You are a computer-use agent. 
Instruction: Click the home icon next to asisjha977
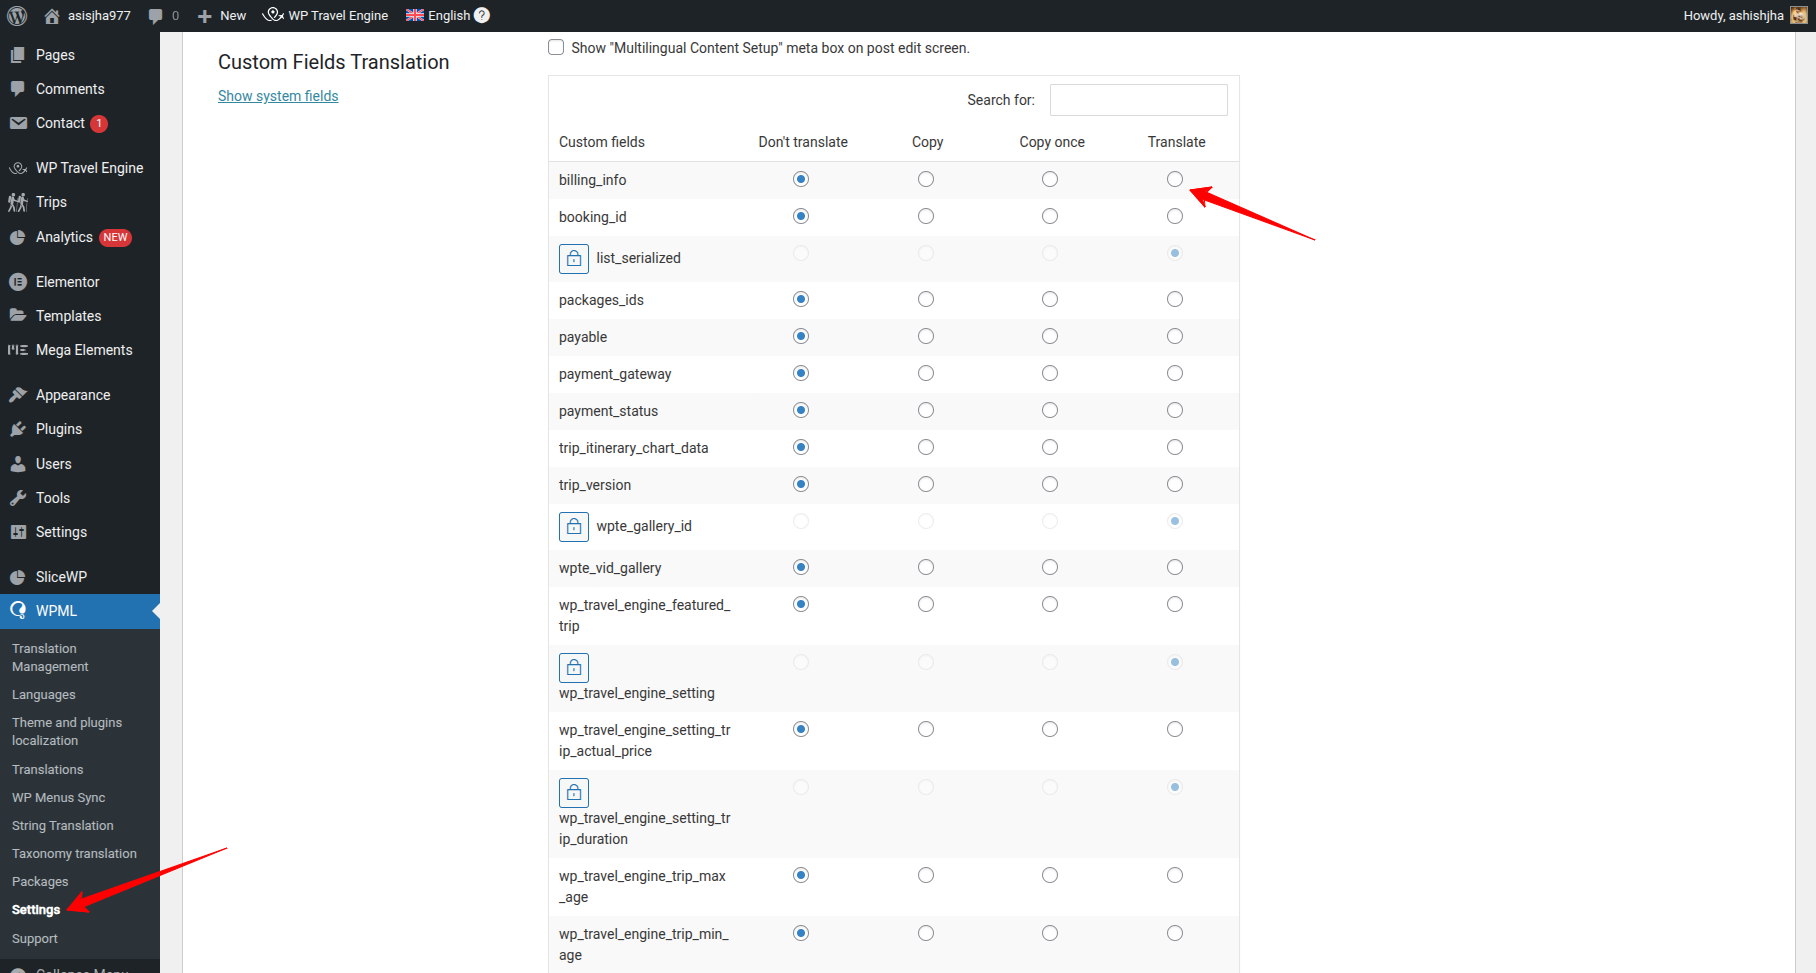pyautogui.click(x=52, y=15)
